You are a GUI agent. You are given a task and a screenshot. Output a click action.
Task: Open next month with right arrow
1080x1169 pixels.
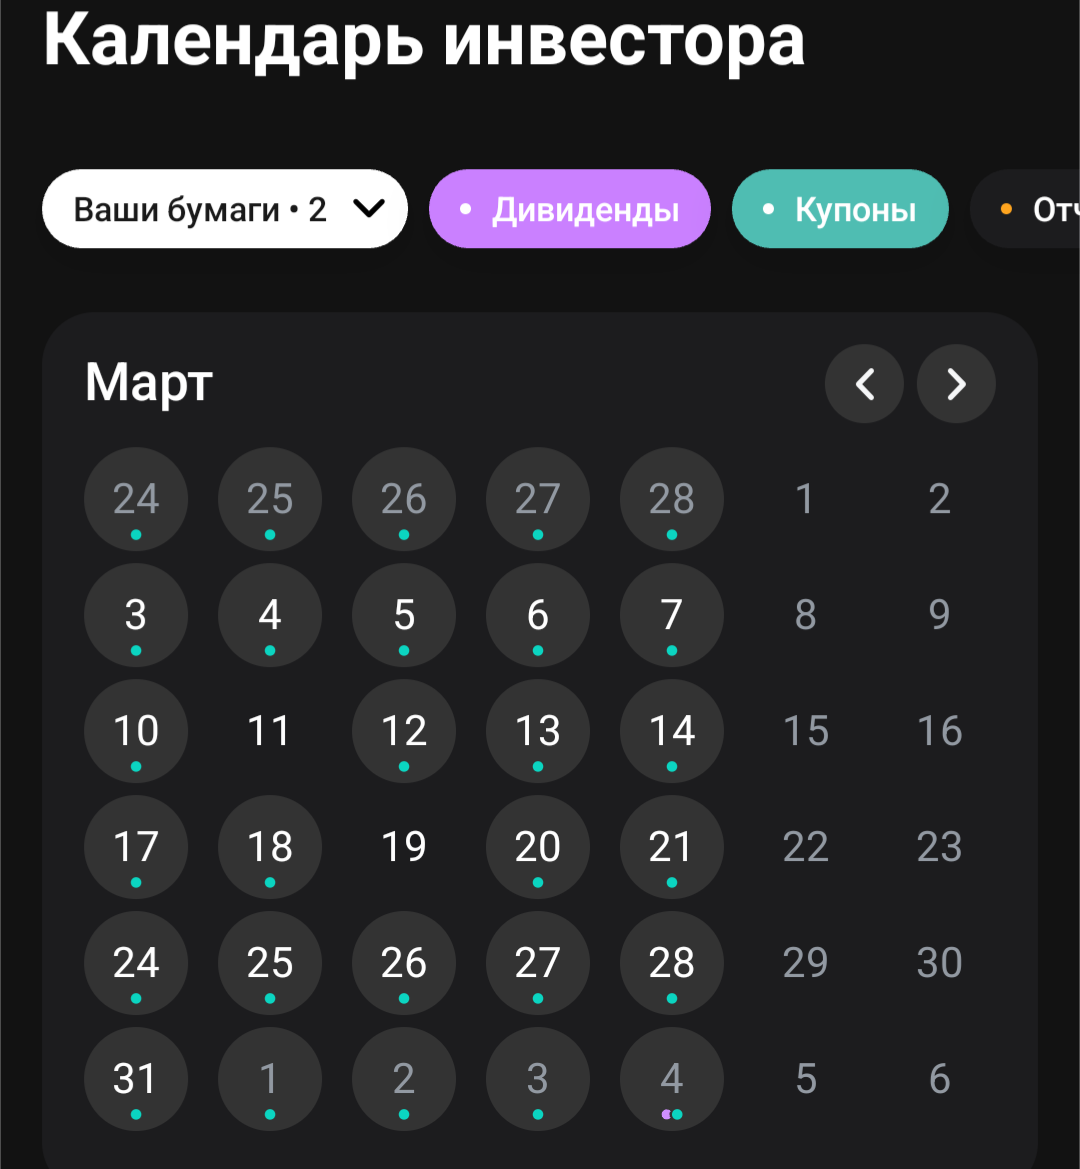pyautogui.click(x=955, y=384)
